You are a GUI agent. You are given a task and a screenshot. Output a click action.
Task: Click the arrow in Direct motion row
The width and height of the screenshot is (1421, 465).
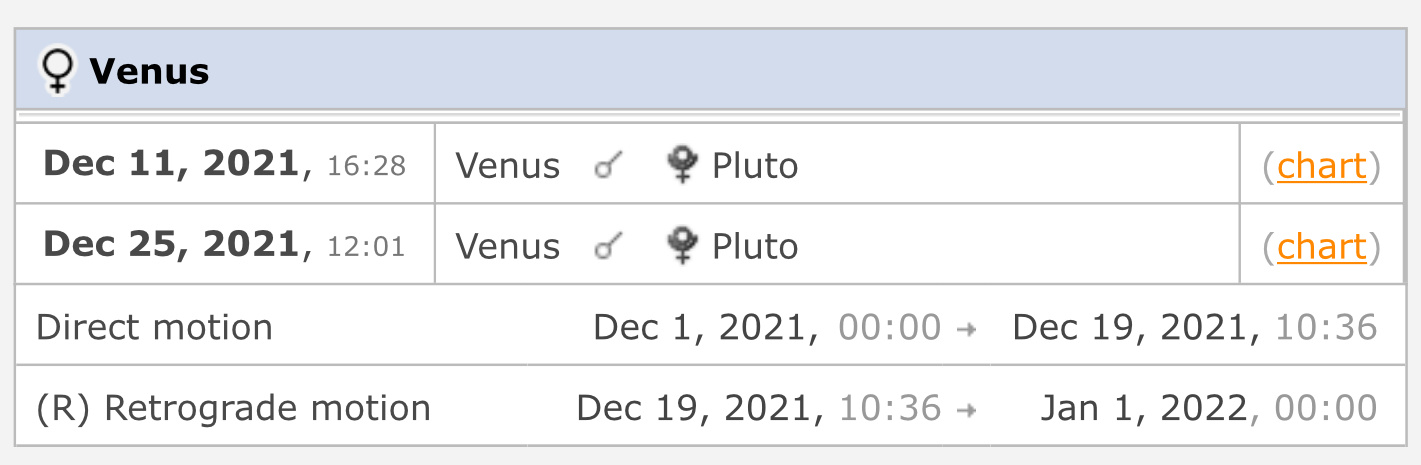(966, 328)
